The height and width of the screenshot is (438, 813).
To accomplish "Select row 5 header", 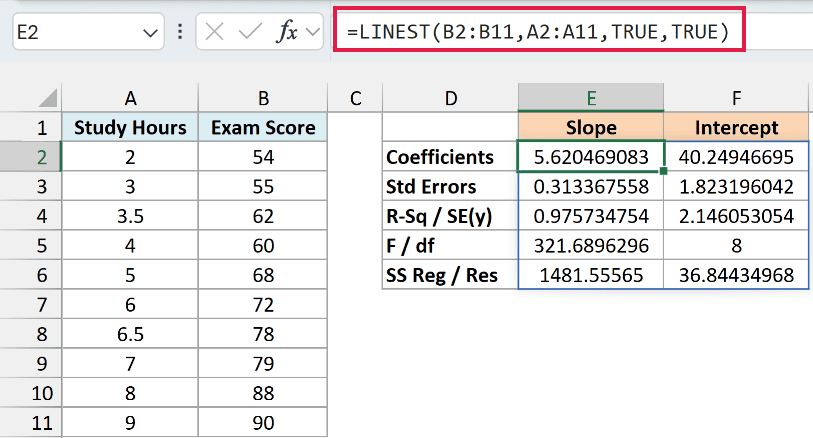I will pyautogui.click(x=31, y=246).
